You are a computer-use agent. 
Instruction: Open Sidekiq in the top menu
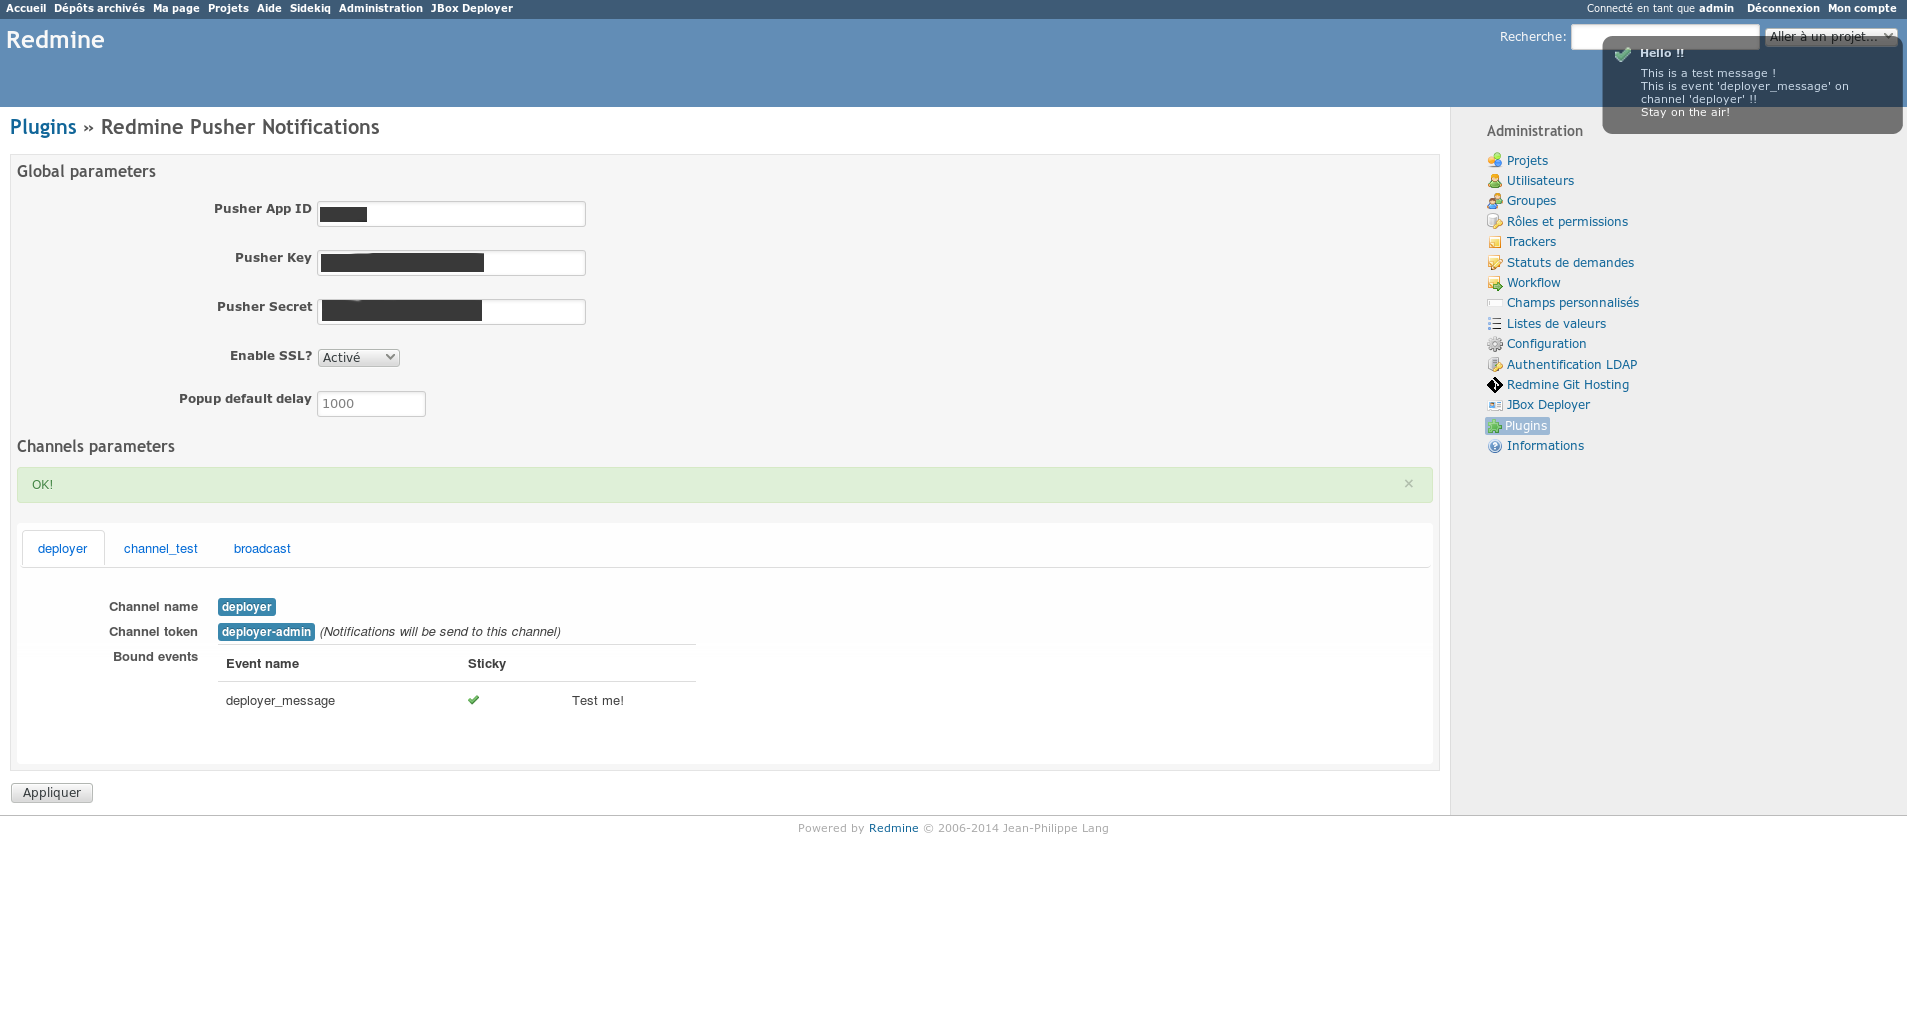(x=310, y=8)
